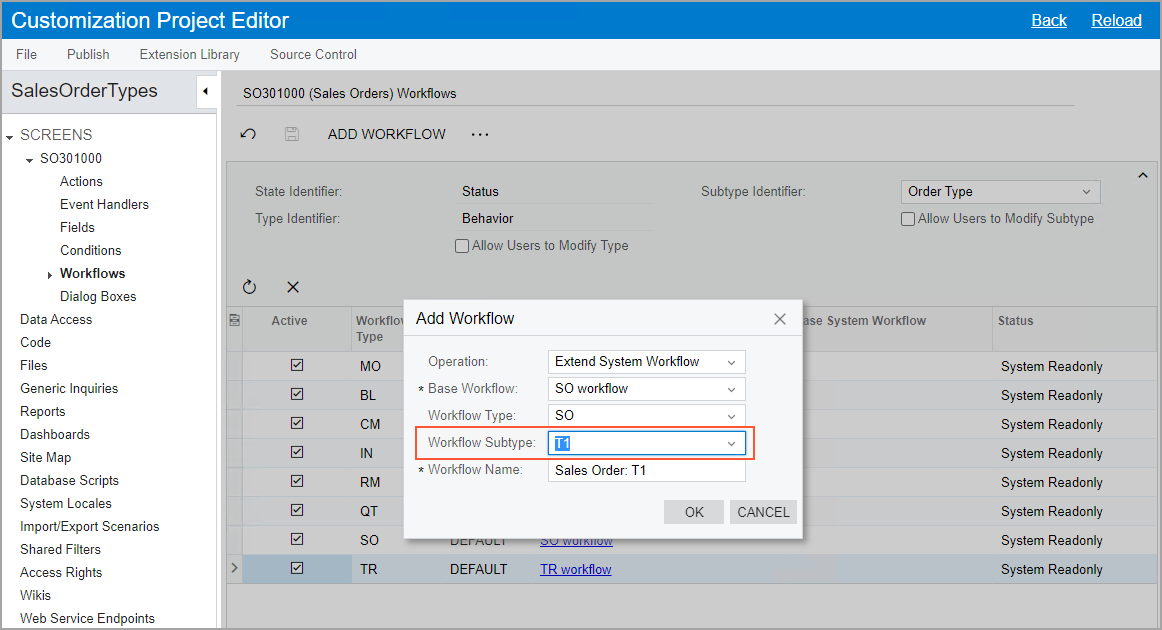The height and width of the screenshot is (630, 1162).
Task: Open the Publish menu
Action: tap(88, 54)
